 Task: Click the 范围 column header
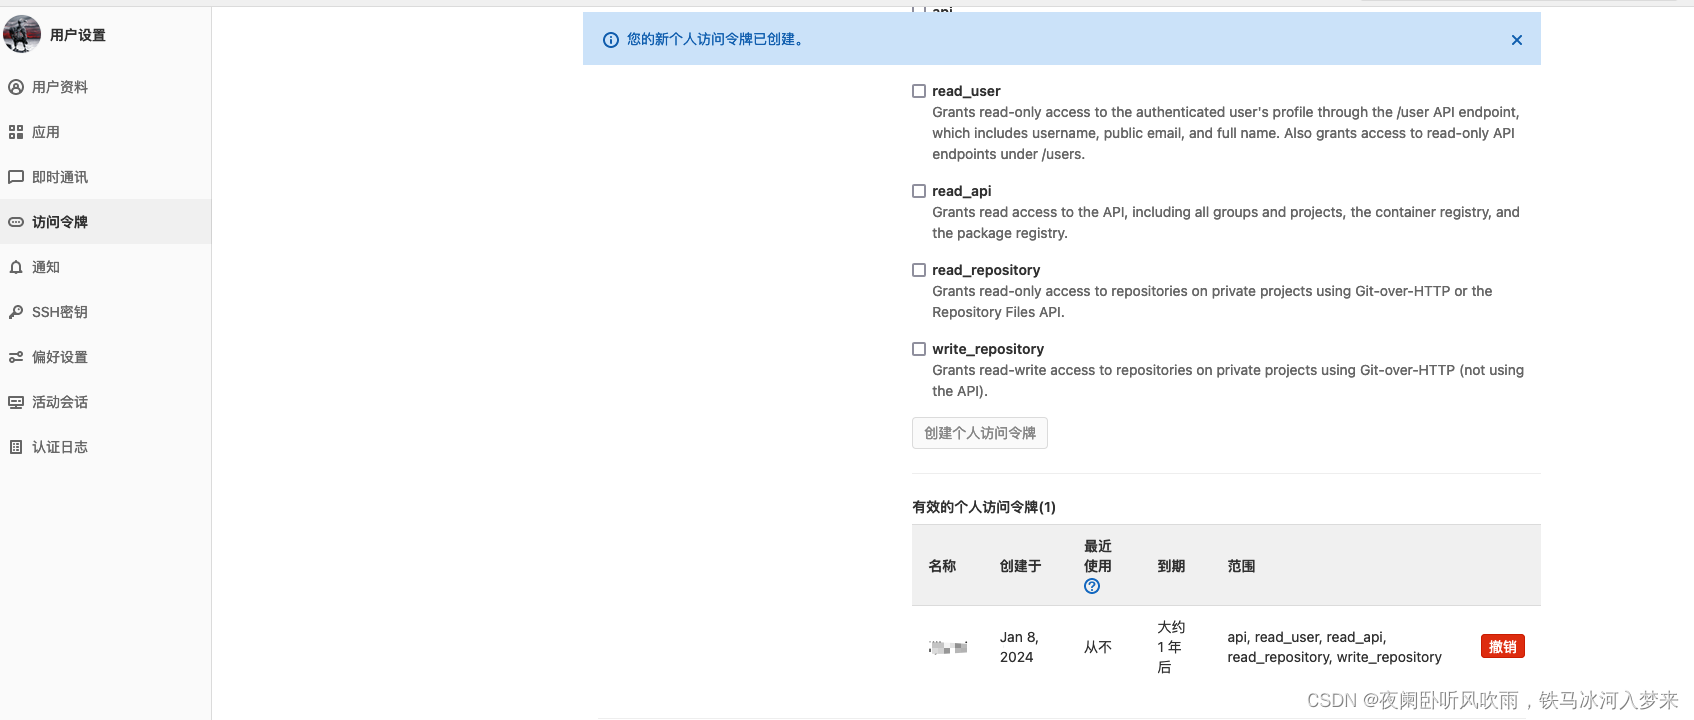tap(1241, 566)
